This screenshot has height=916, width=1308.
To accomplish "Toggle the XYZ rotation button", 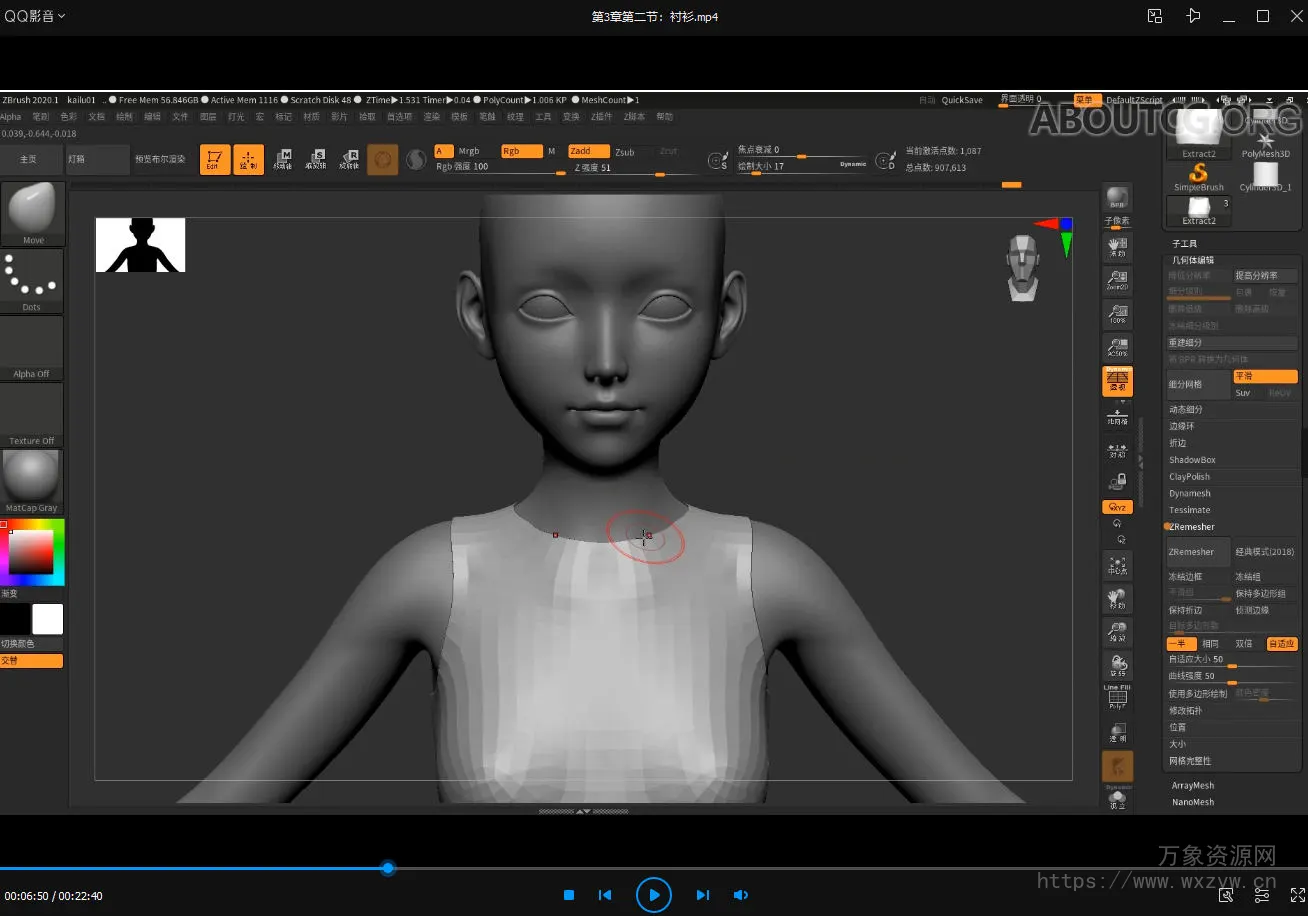I will point(1117,507).
